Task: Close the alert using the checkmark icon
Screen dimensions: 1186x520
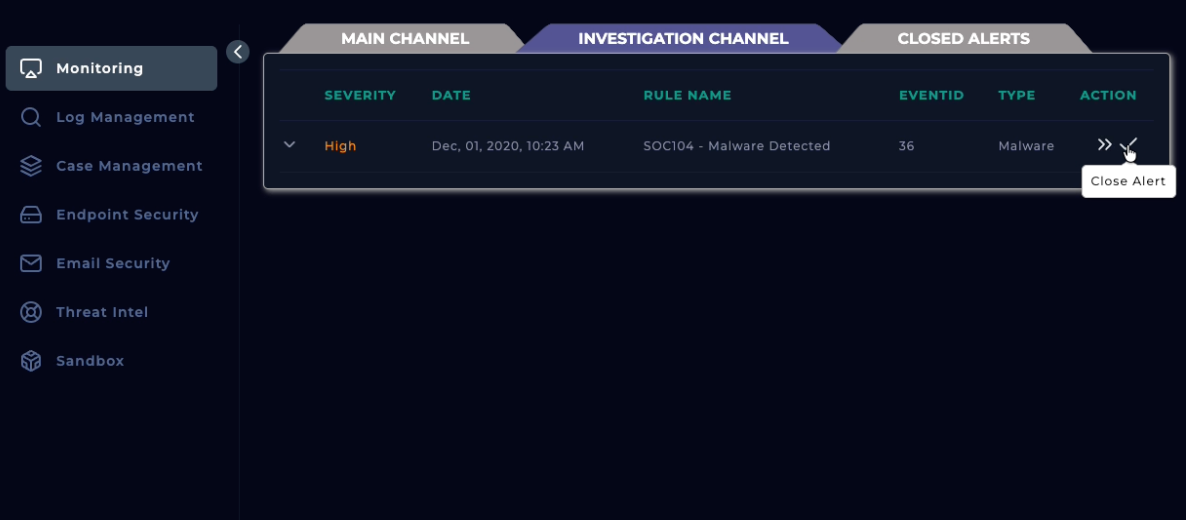Action: tap(1129, 146)
